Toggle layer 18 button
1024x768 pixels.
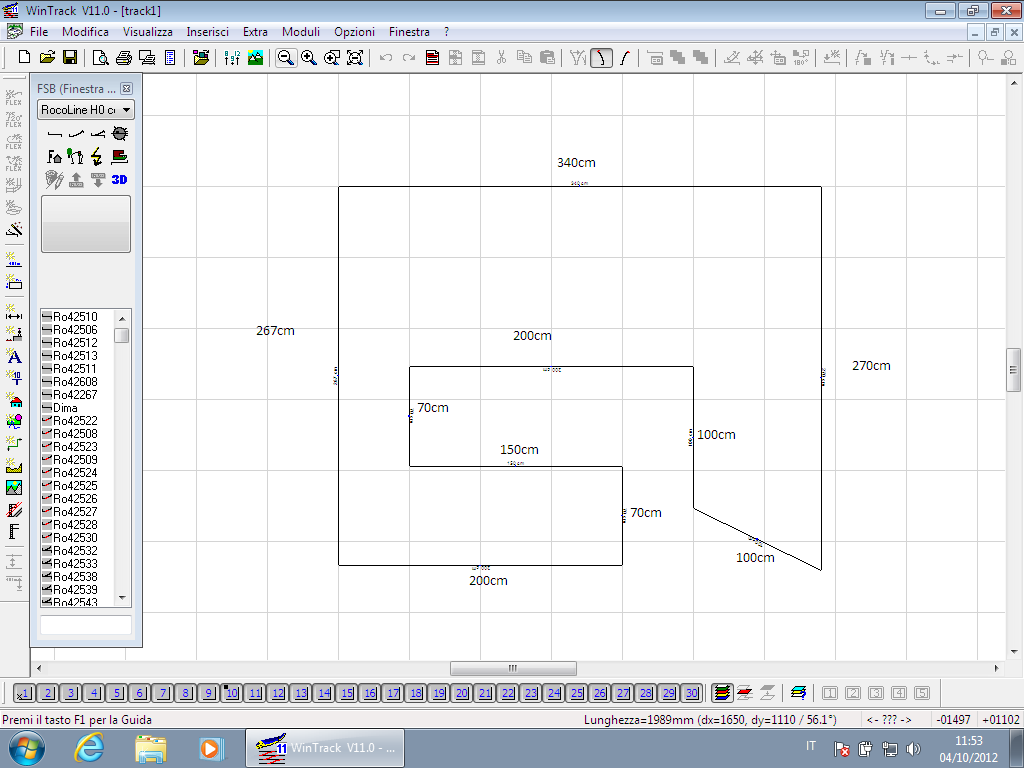click(x=416, y=693)
